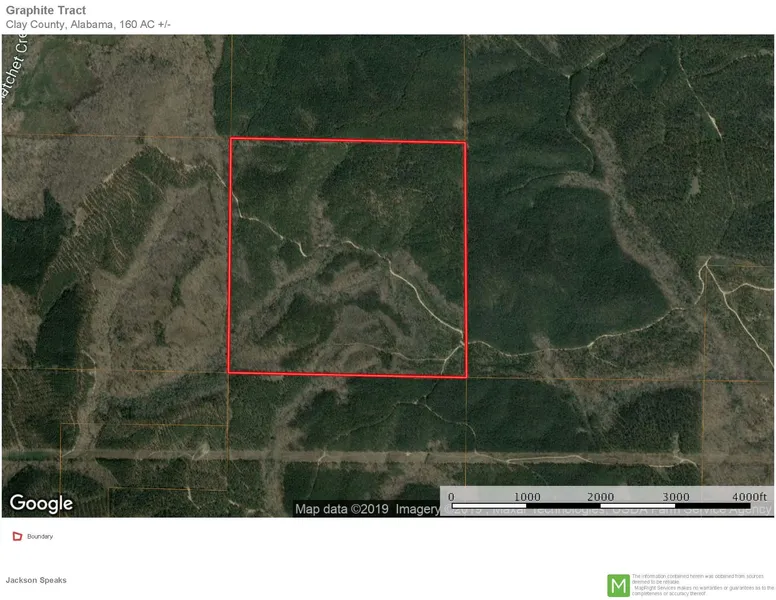Click the Jackson Speaks name text
Screen dimensions: 776x600
36,580
